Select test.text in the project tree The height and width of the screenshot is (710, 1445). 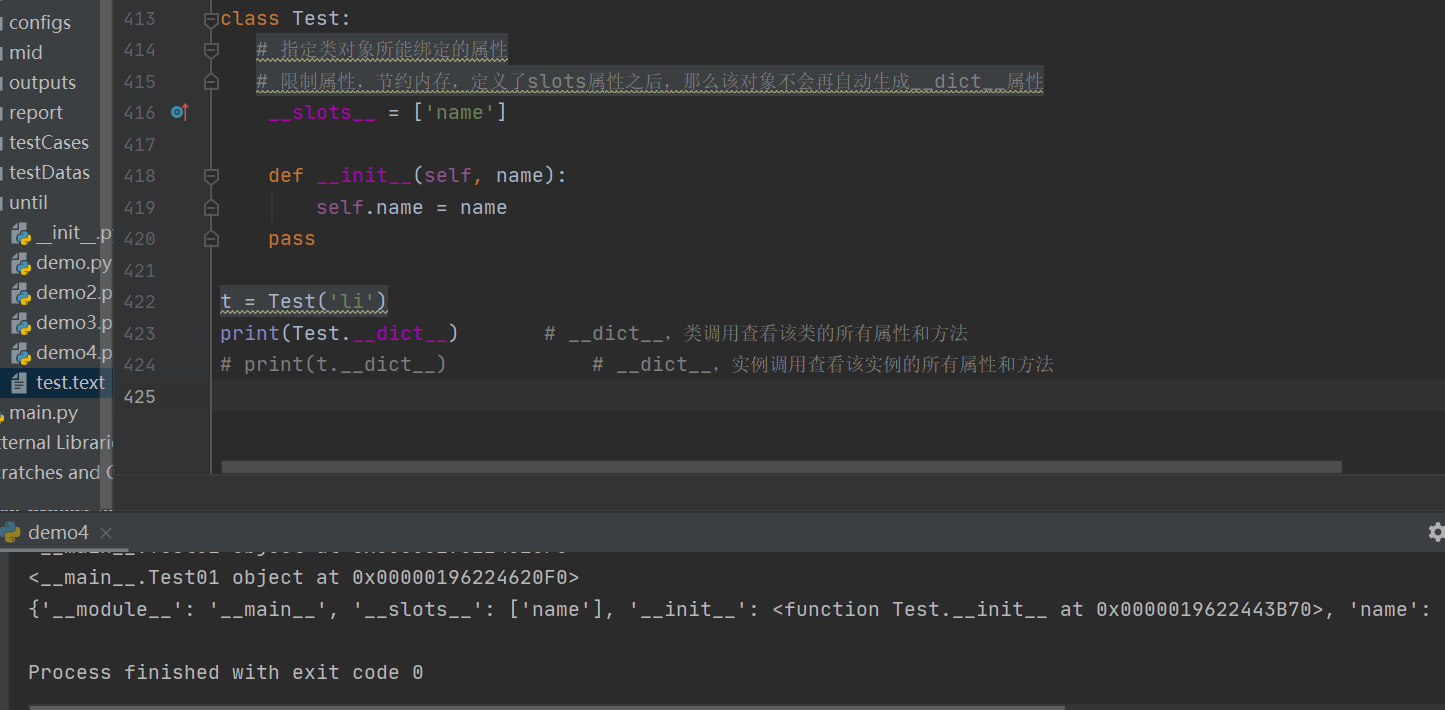pyautogui.click(x=71, y=383)
